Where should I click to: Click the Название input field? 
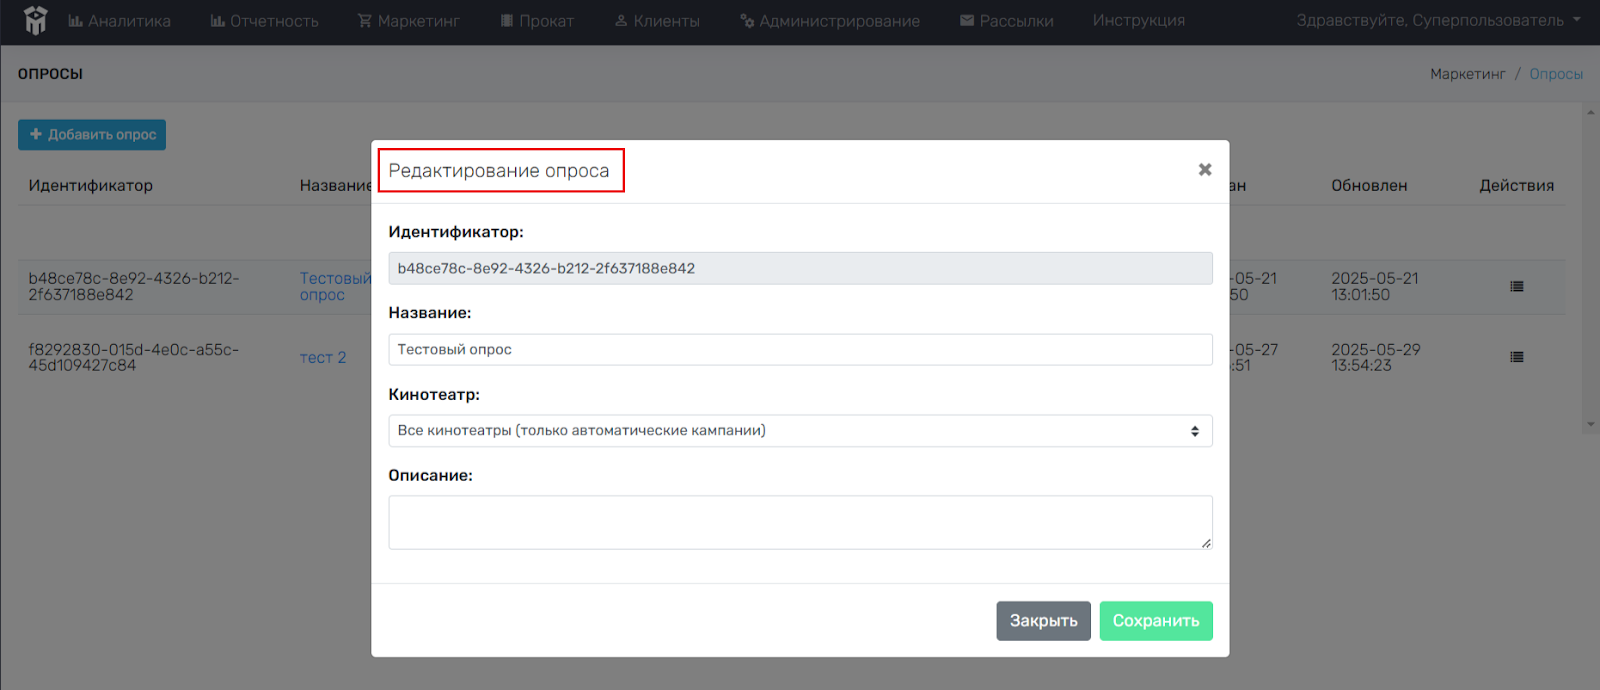click(800, 349)
